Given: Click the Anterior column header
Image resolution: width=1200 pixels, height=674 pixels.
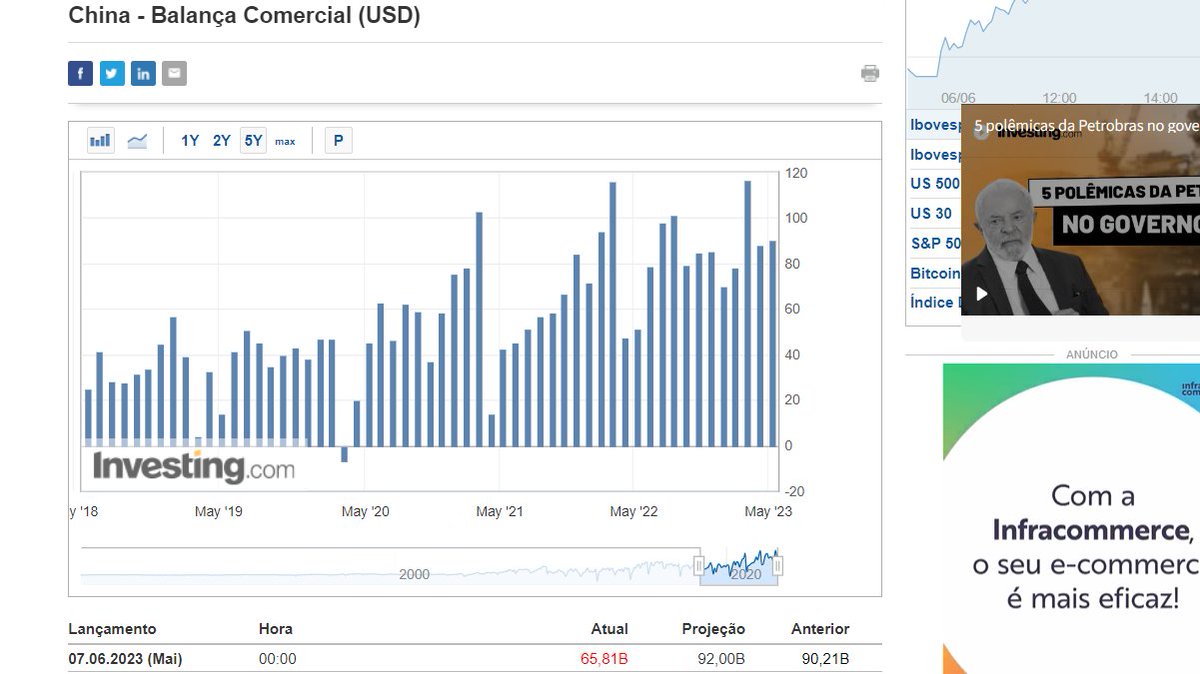Looking at the screenshot, I should coord(820,629).
